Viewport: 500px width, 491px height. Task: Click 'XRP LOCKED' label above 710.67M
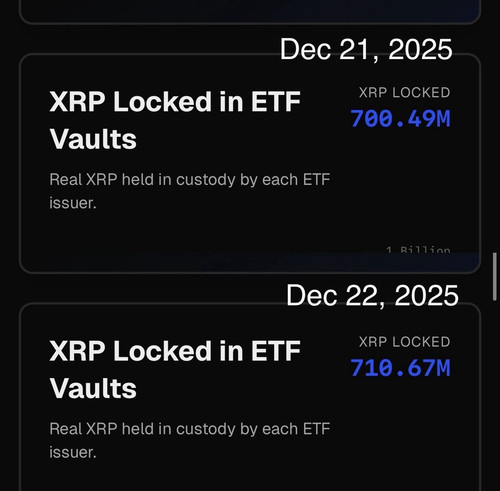click(404, 342)
